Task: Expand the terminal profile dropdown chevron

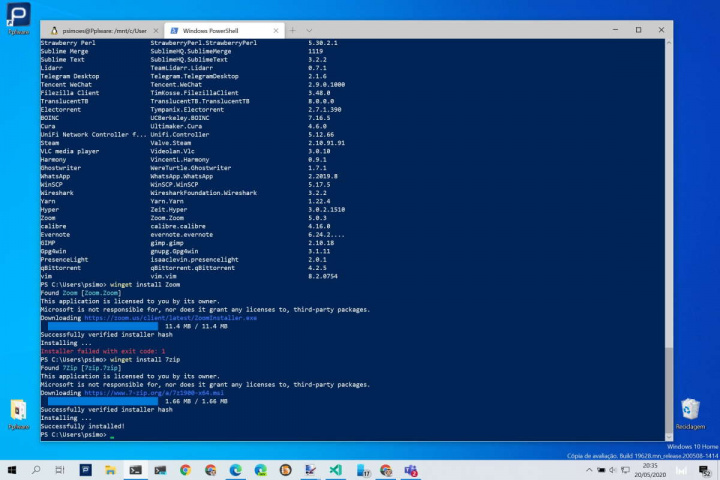Action: click(310, 30)
